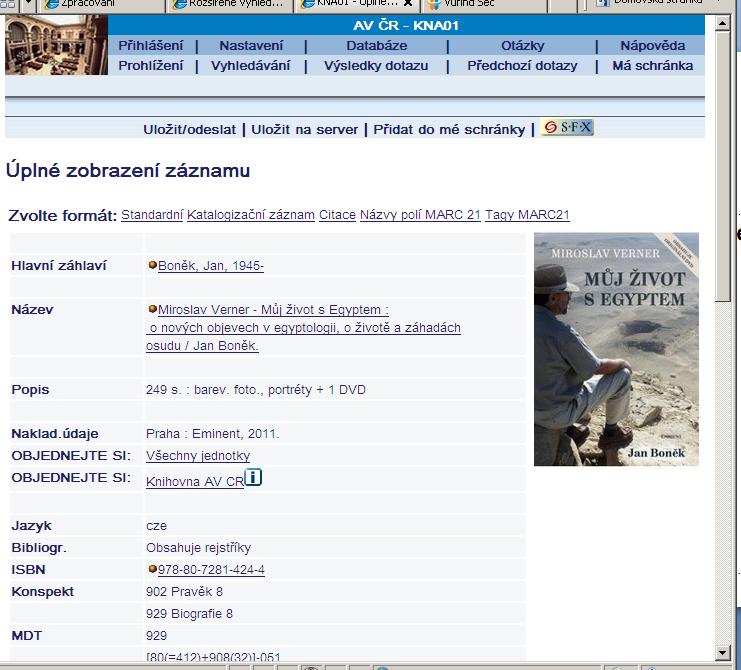Select Názvy polí MARC 21 format

tap(420, 215)
